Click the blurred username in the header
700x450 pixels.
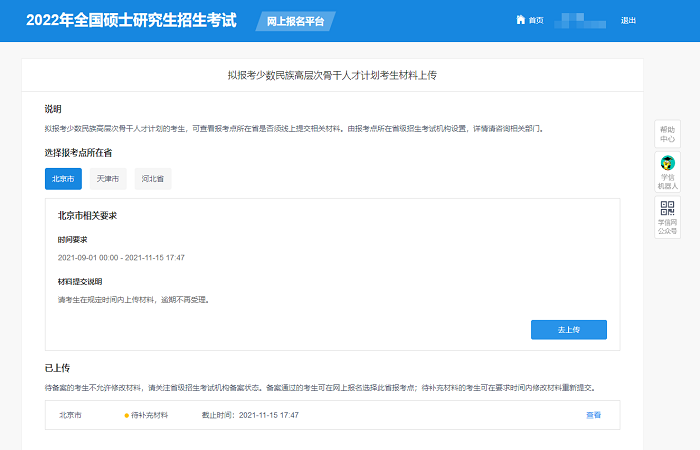(x=582, y=20)
